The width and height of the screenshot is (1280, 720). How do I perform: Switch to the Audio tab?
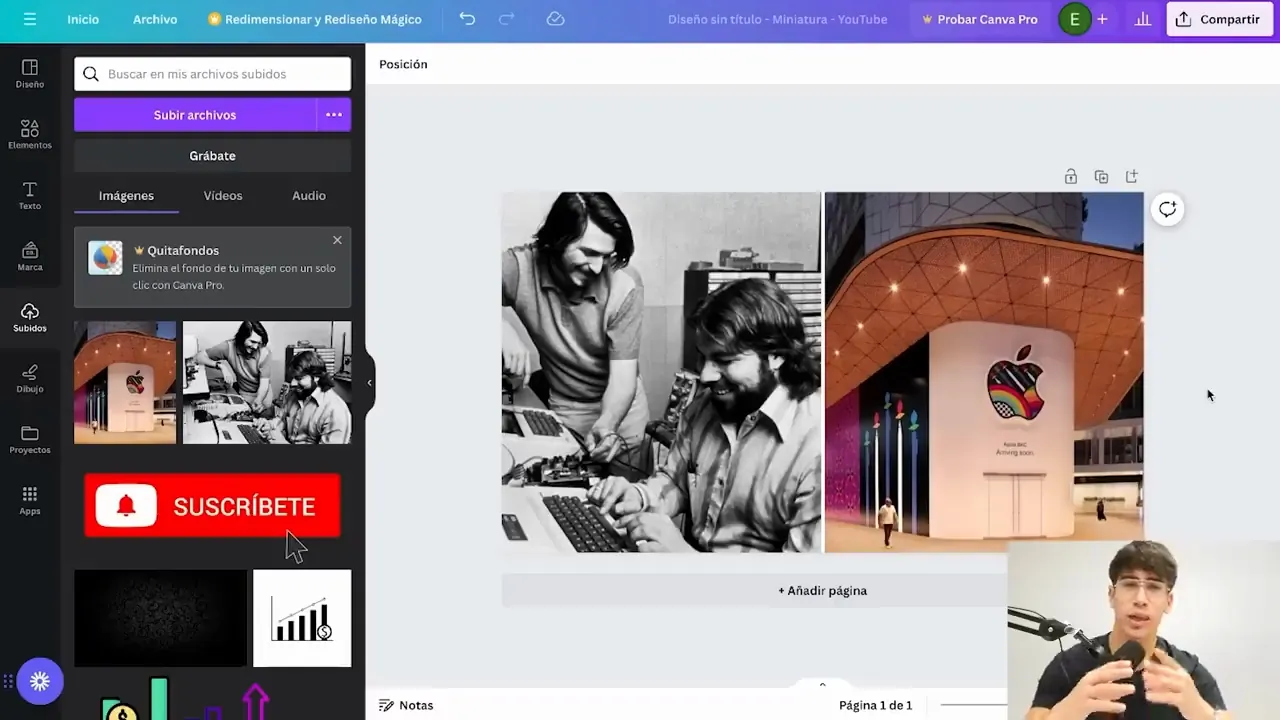309,196
